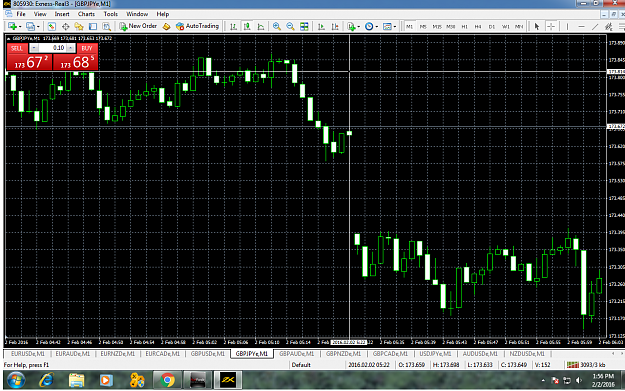Open the File menu
Viewport: 625px width, 391px height.
point(21,14)
